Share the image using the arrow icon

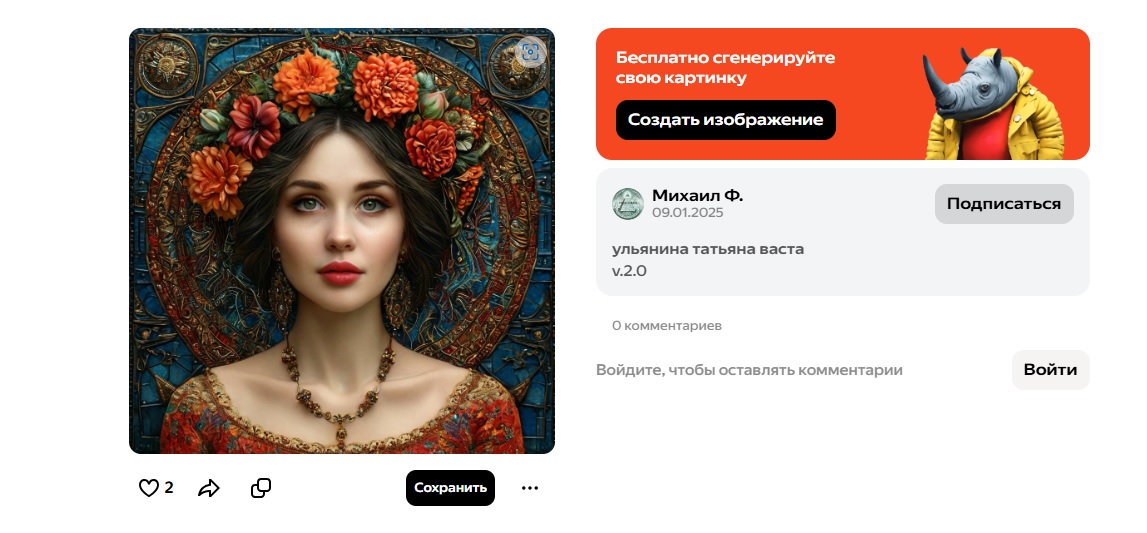pos(209,488)
